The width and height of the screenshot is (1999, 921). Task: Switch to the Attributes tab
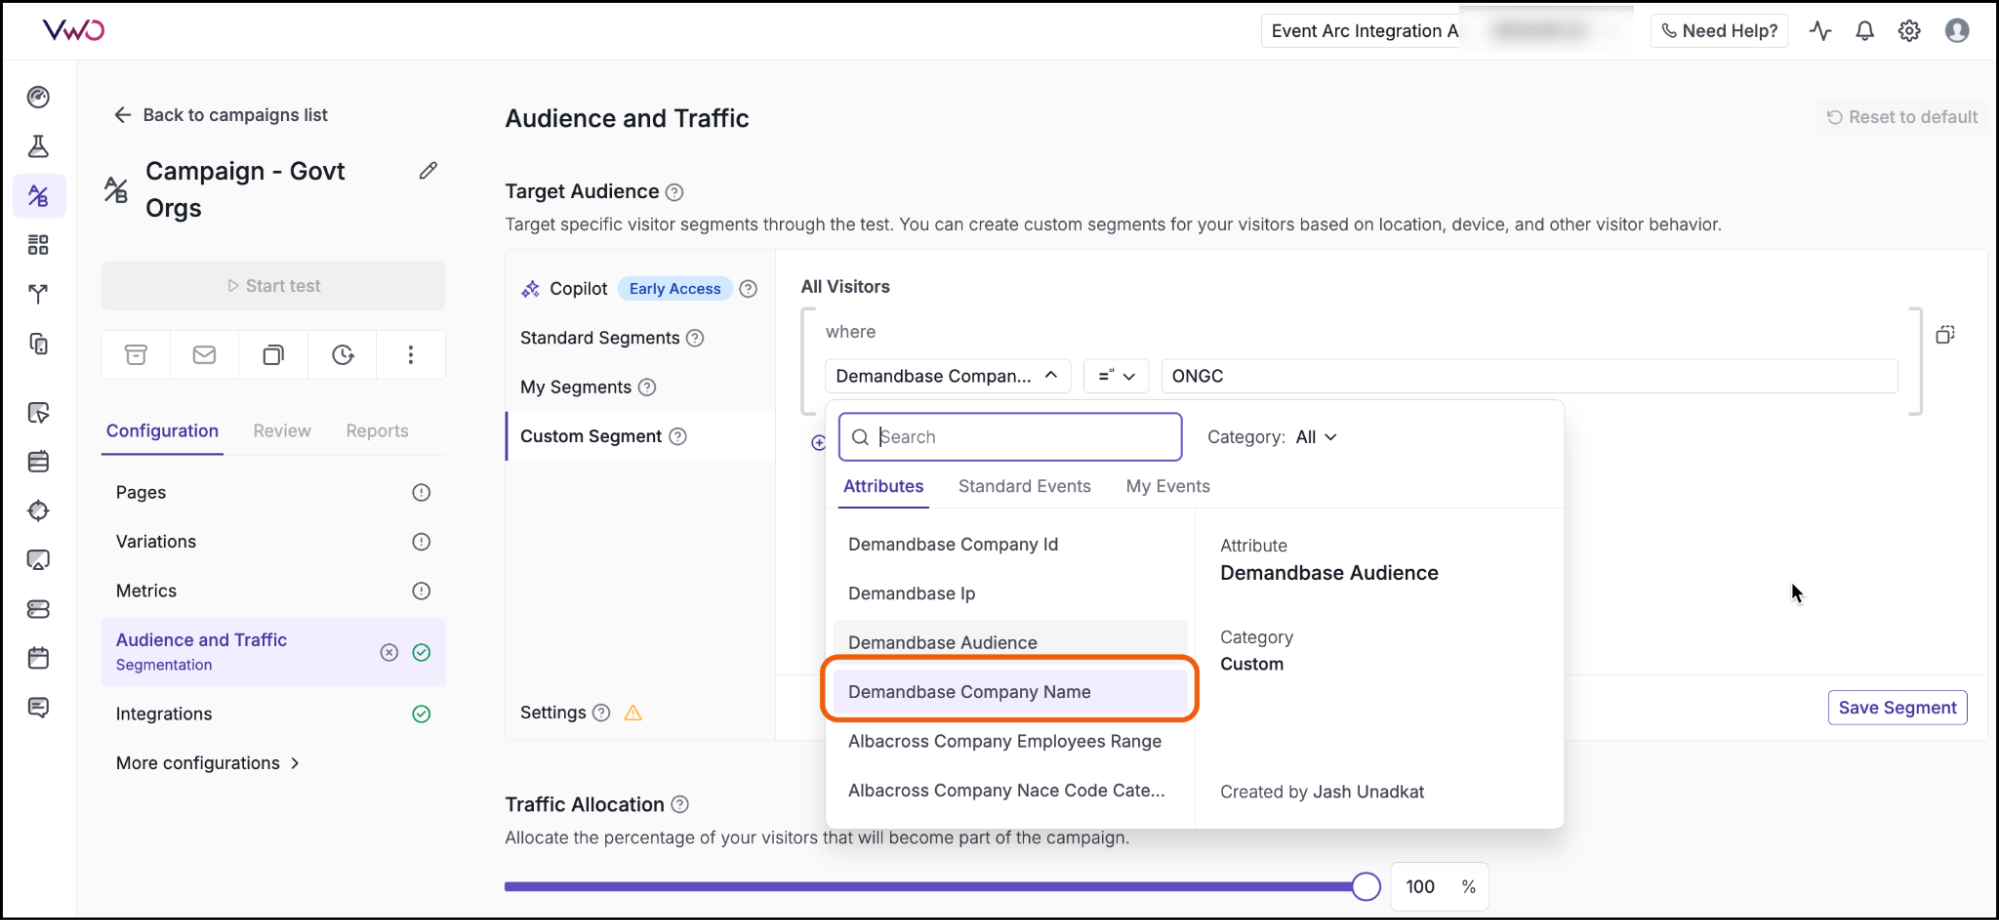click(883, 486)
